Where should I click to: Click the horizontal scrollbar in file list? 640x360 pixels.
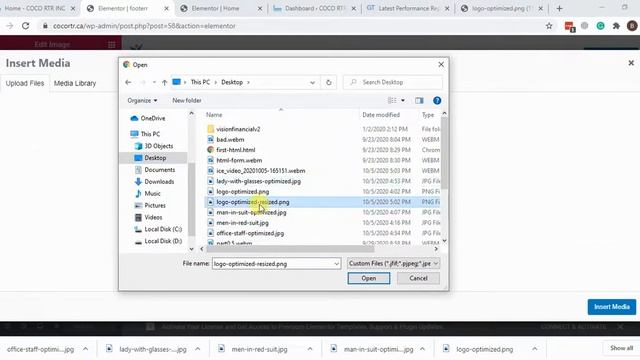point(290,249)
